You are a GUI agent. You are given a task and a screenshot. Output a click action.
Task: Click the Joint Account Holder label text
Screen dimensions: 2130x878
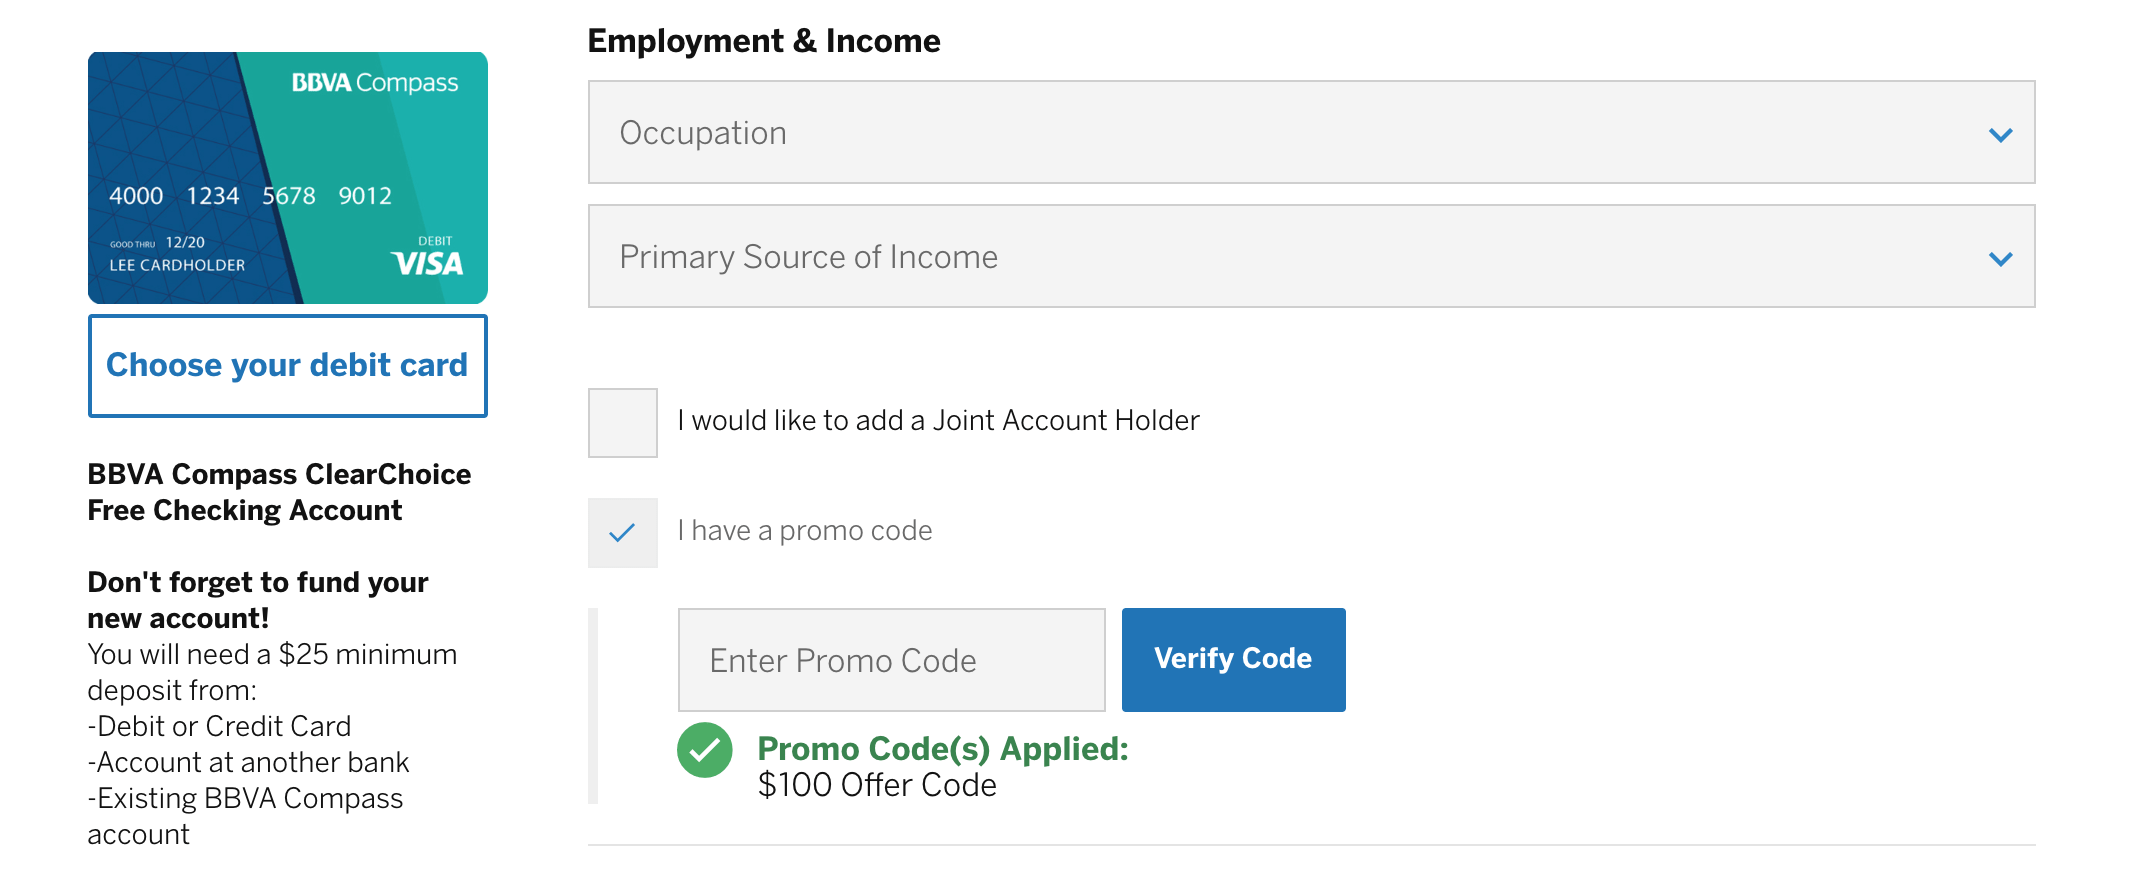point(938,420)
